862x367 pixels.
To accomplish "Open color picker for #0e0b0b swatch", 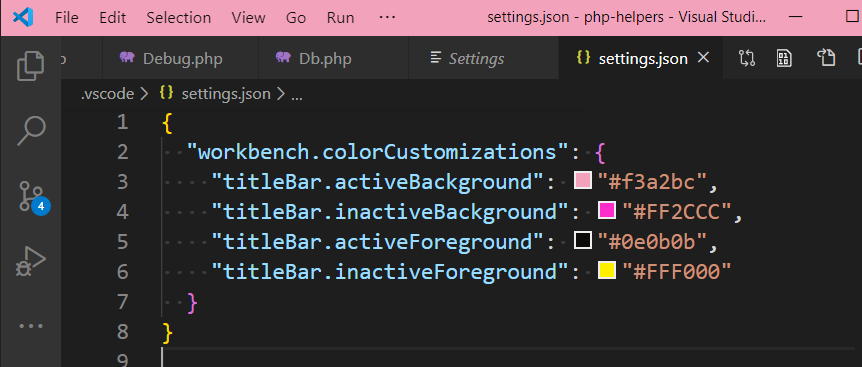I will click(x=583, y=241).
